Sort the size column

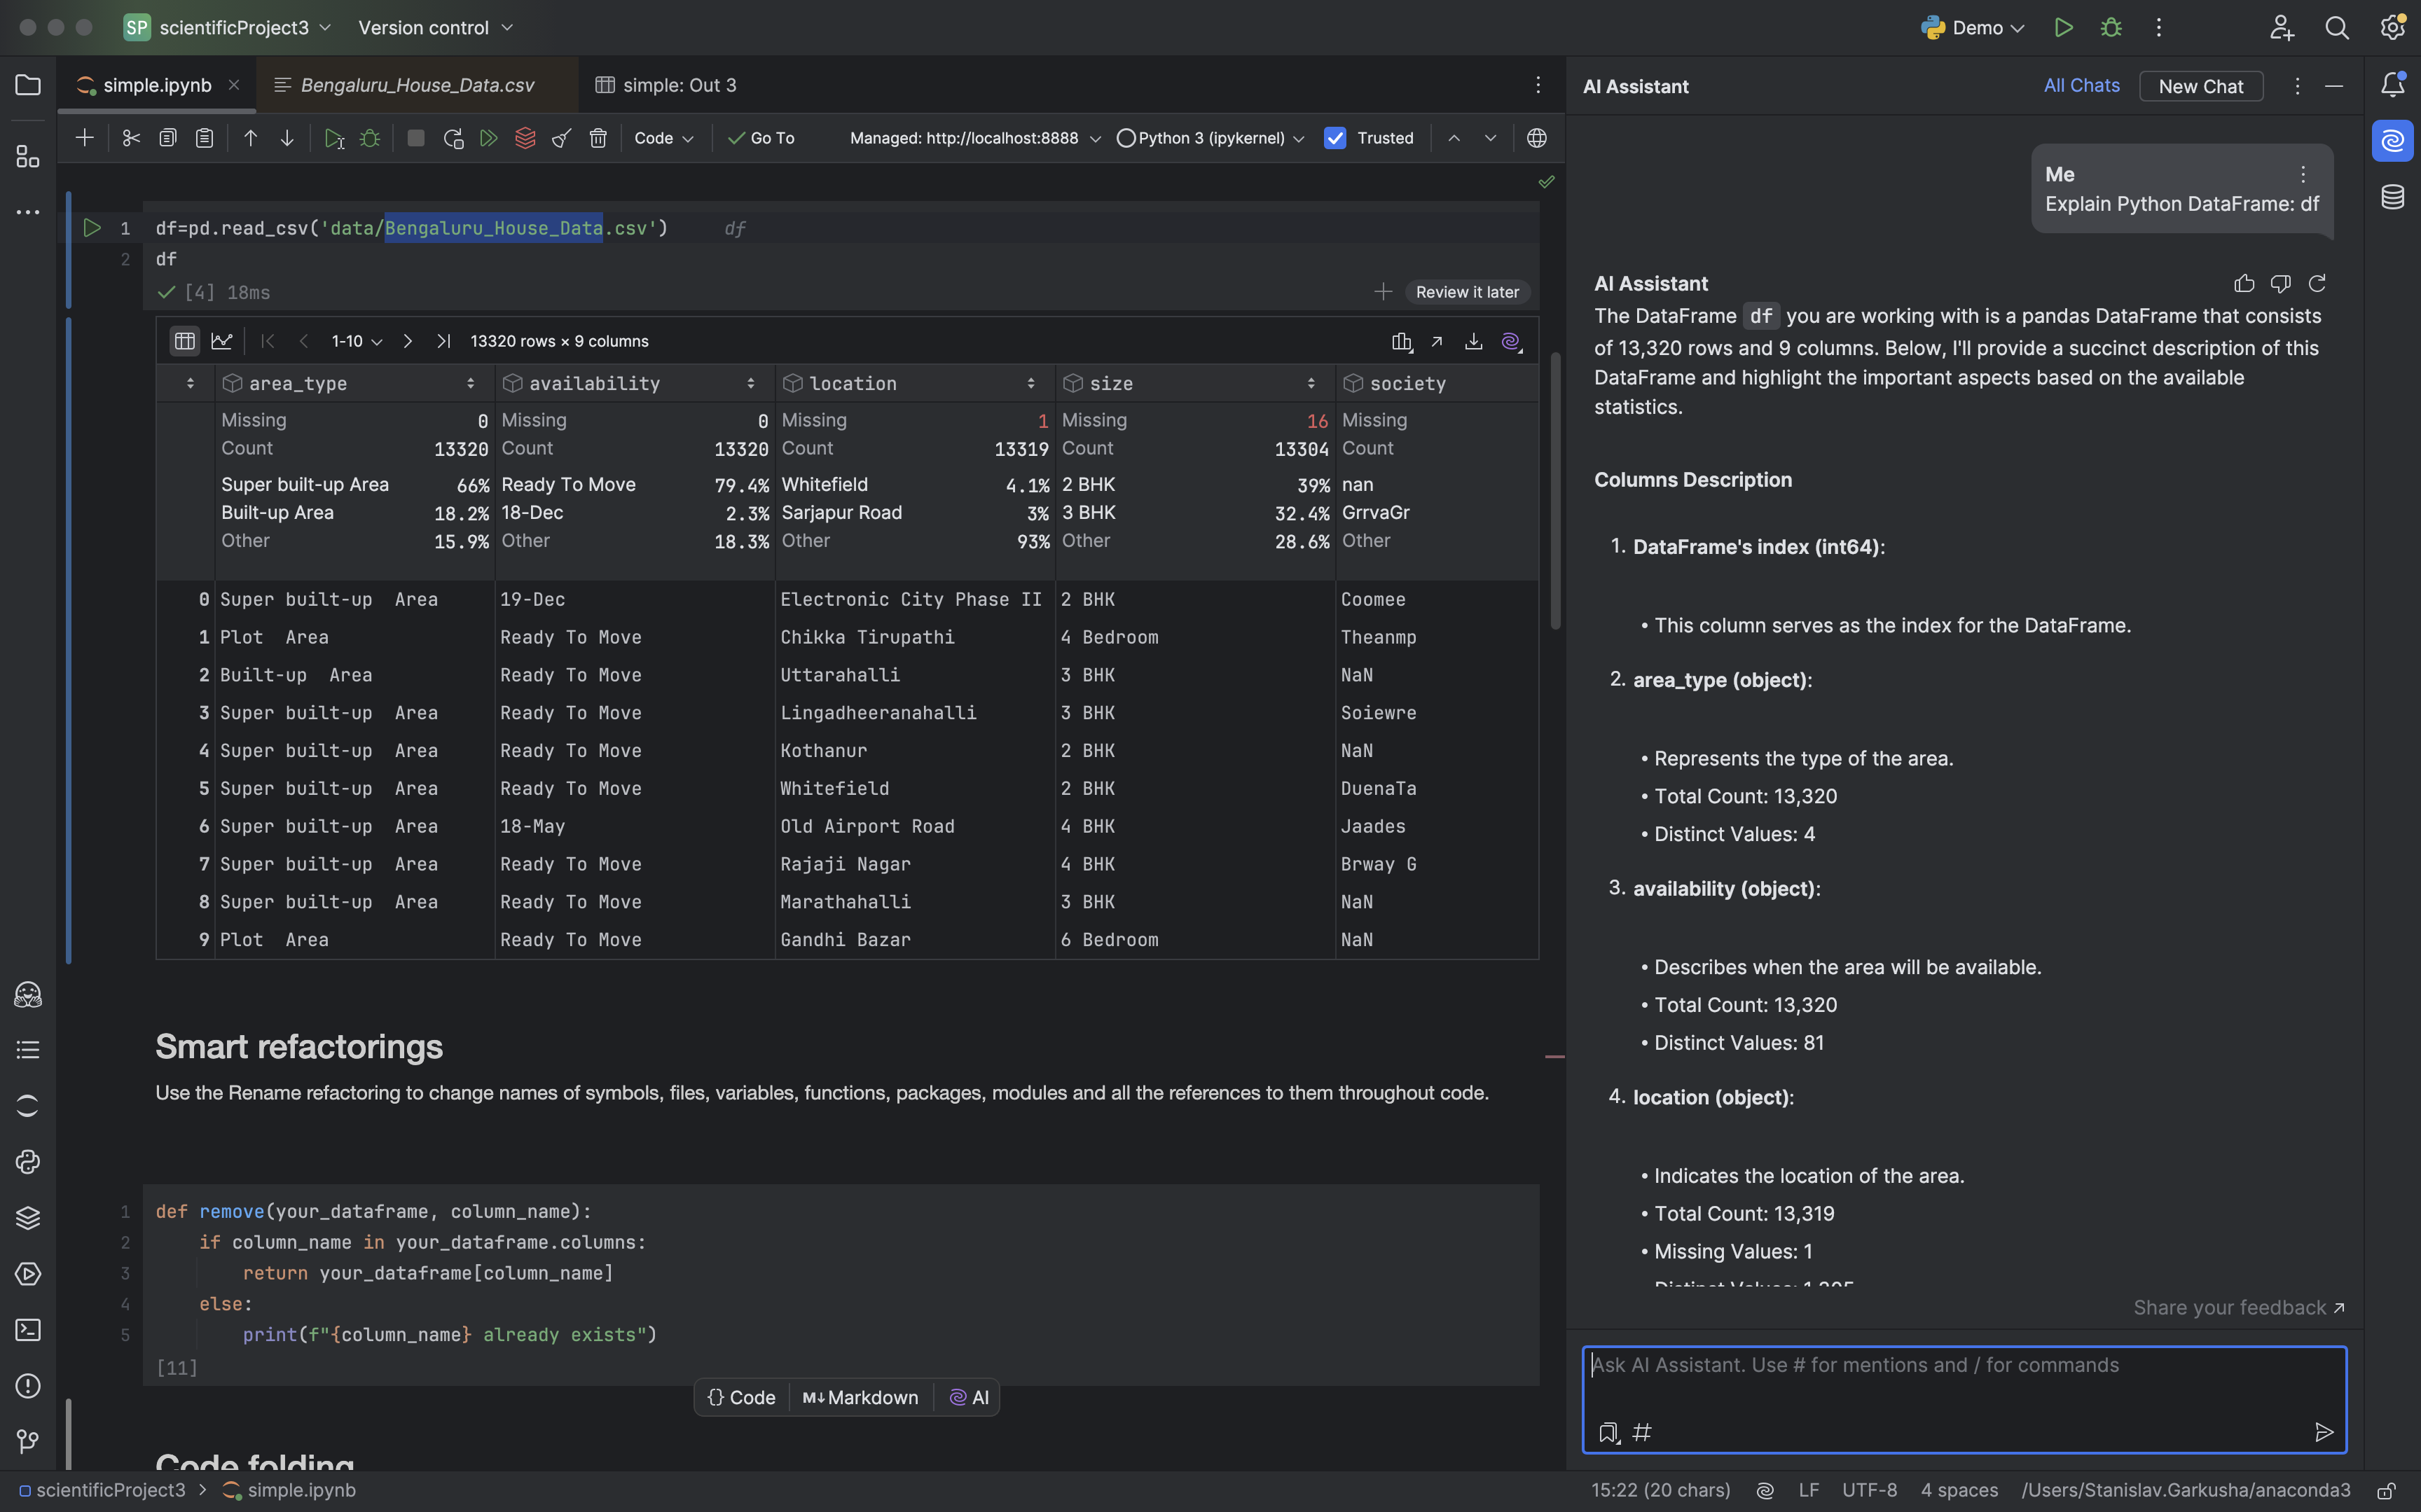tap(1311, 384)
